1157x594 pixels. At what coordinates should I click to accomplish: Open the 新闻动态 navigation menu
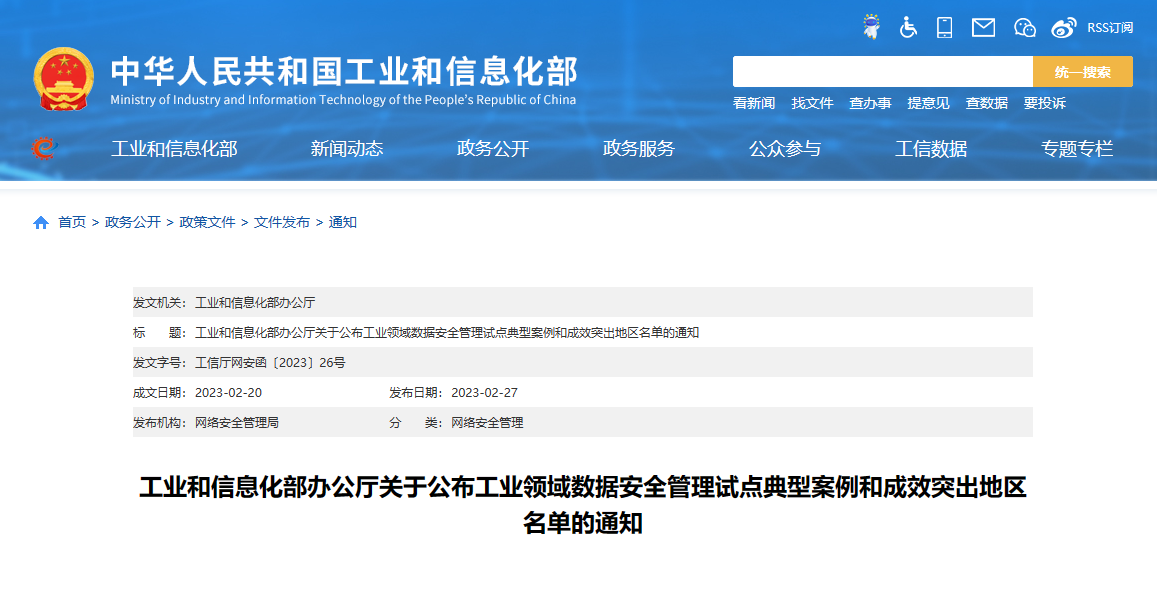pos(347,149)
